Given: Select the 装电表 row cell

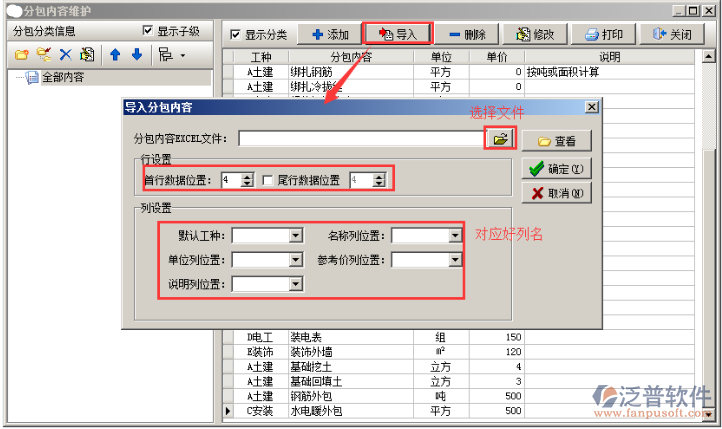Looking at the screenshot, I should 351,337.
